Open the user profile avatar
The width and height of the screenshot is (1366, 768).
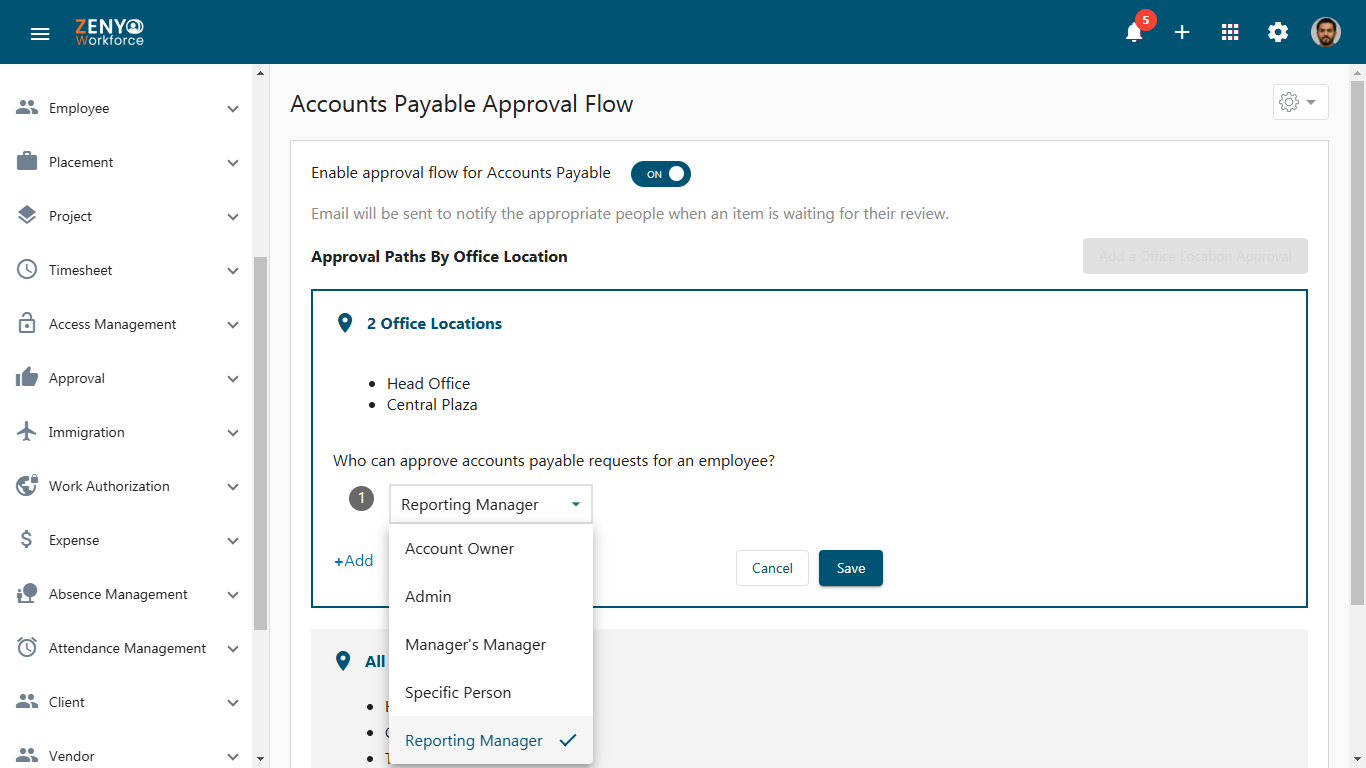click(x=1326, y=32)
